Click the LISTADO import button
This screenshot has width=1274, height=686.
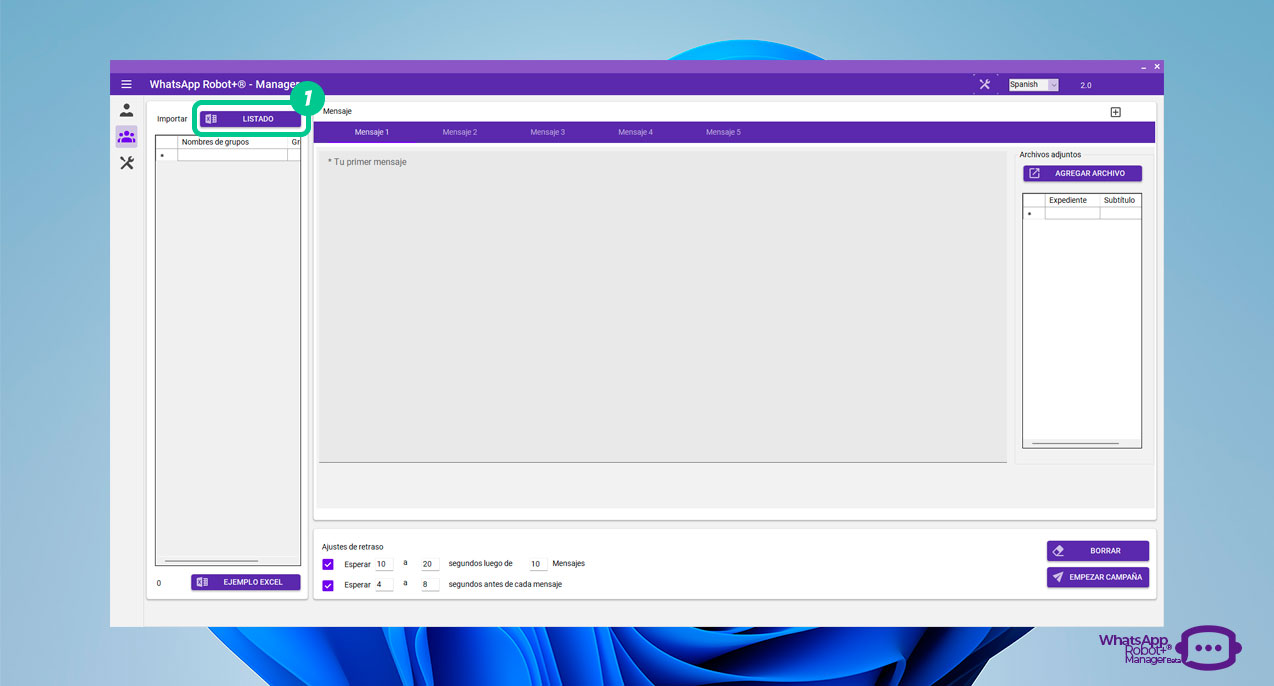pos(250,119)
